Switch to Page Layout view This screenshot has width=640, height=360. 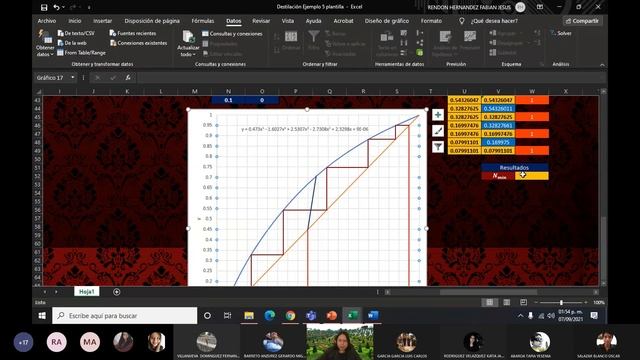[x=507, y=302]
